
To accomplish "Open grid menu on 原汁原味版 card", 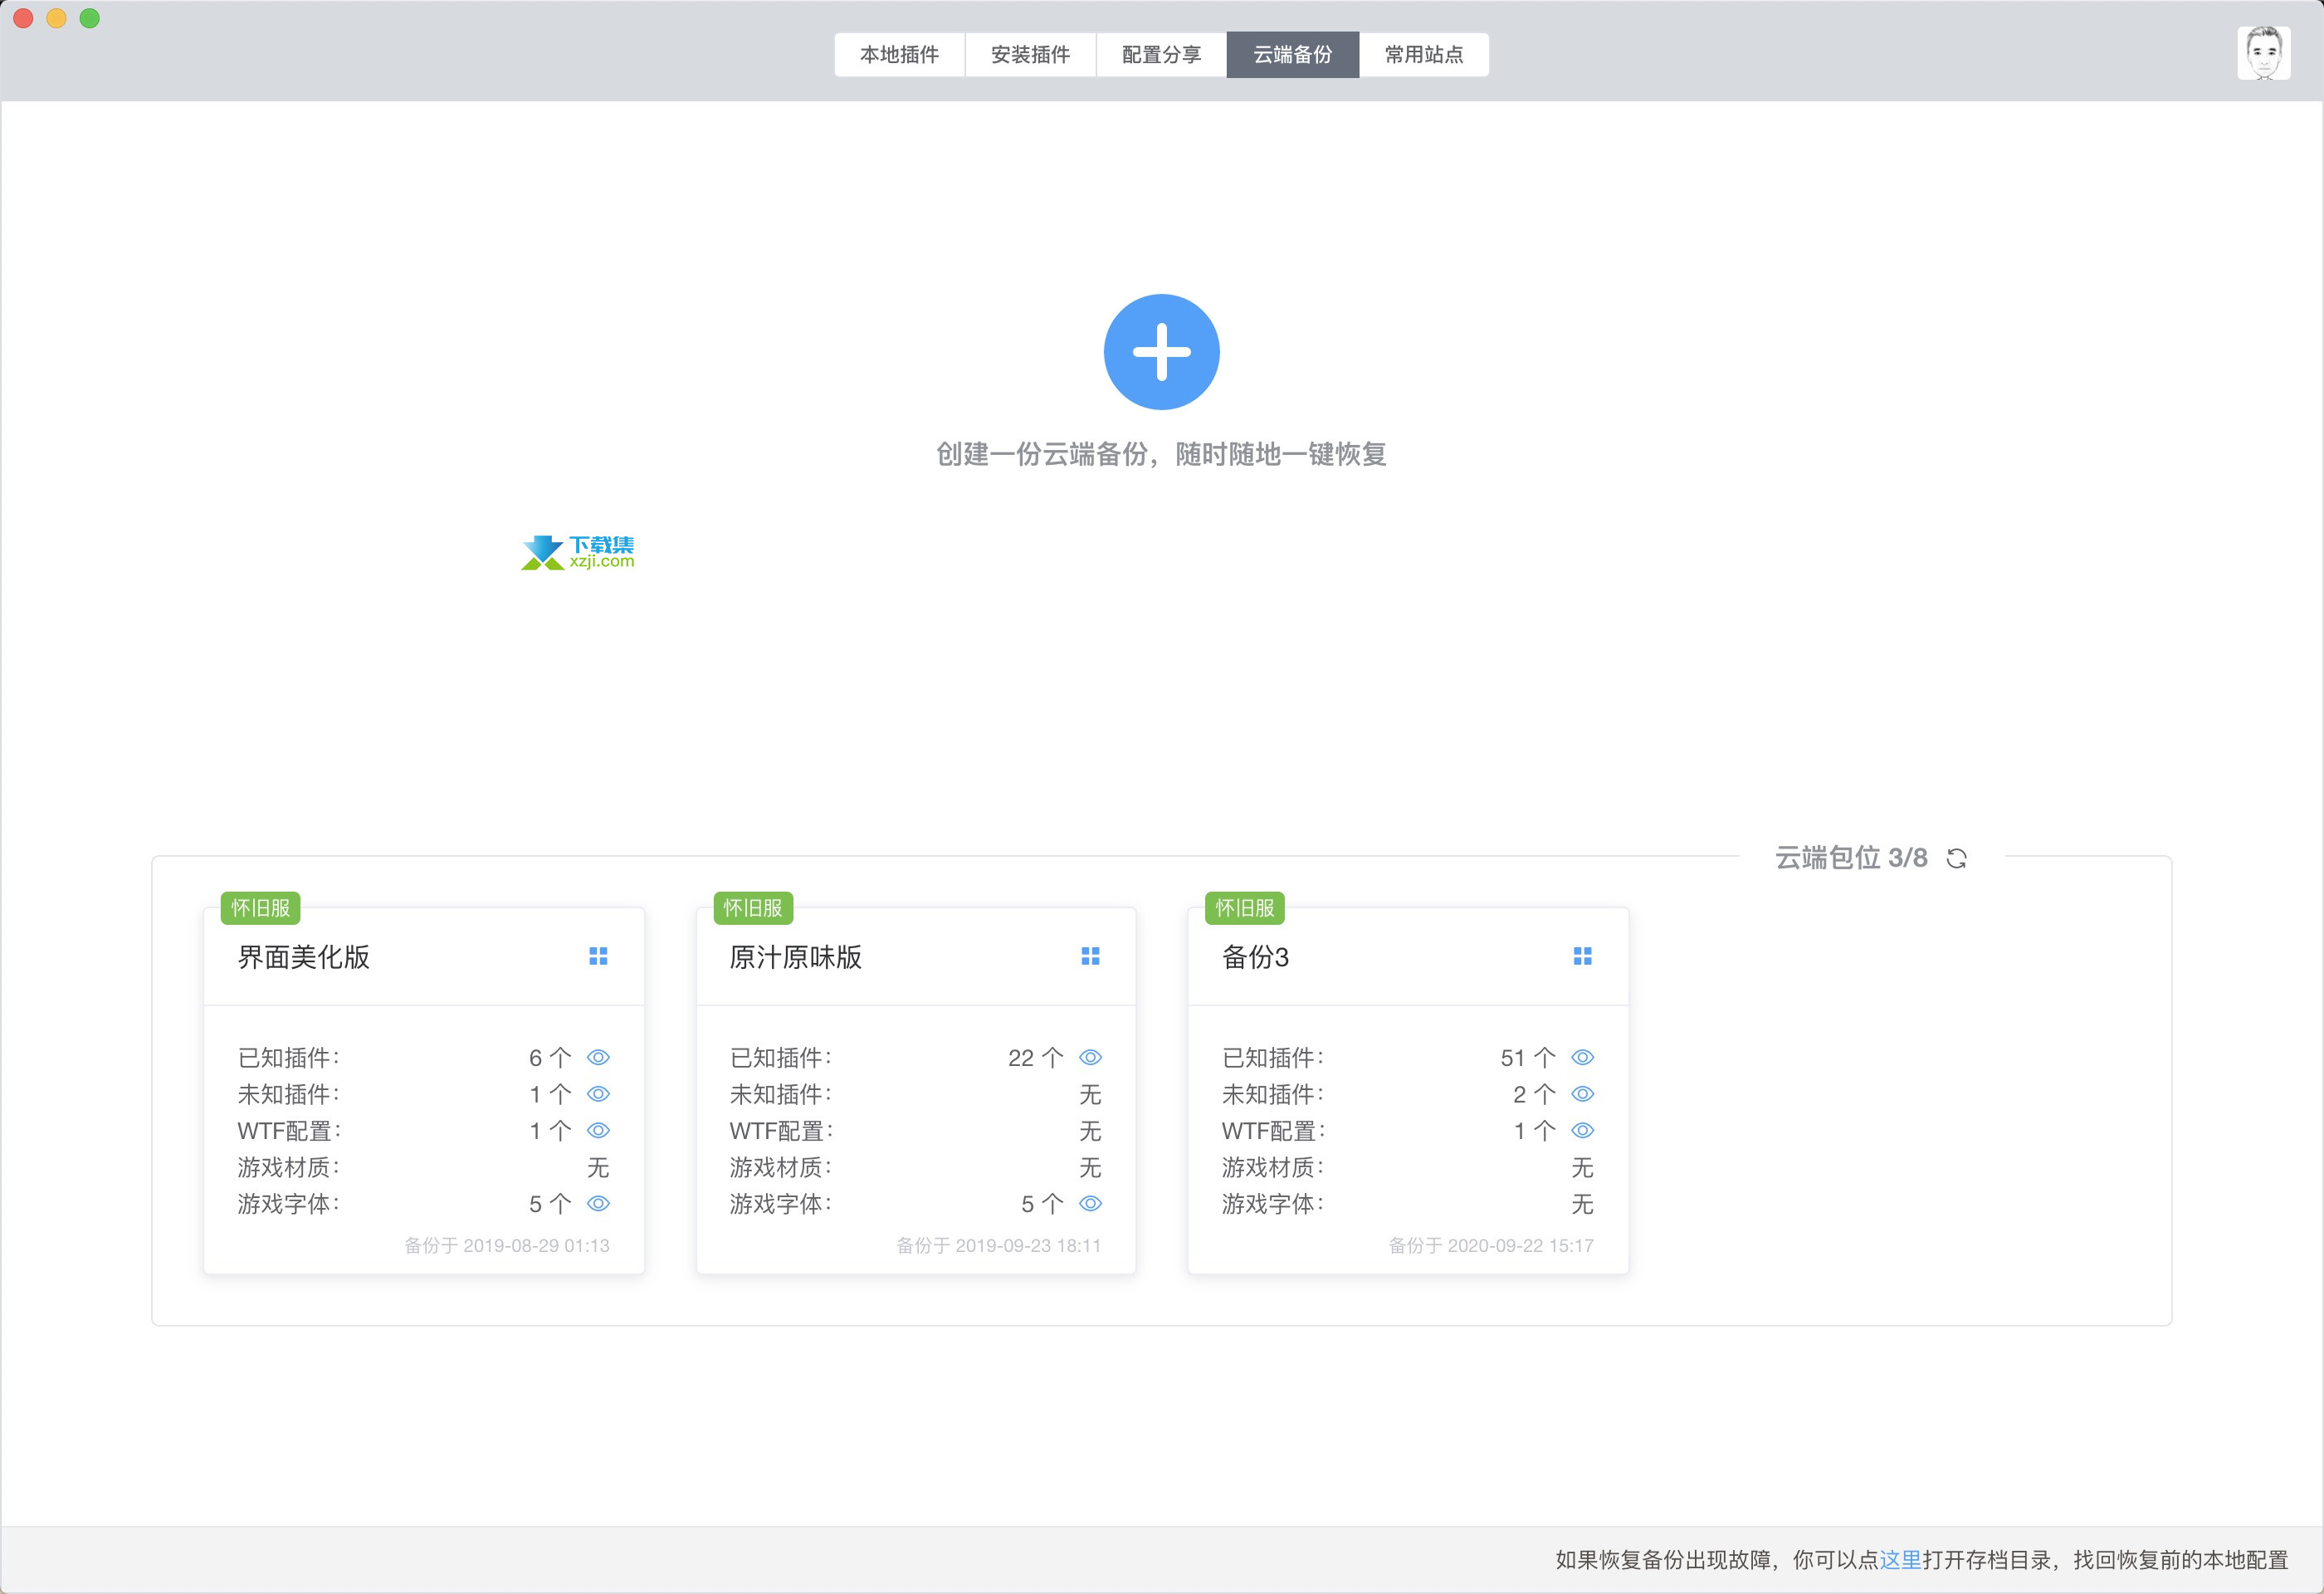I will 1090,956.
